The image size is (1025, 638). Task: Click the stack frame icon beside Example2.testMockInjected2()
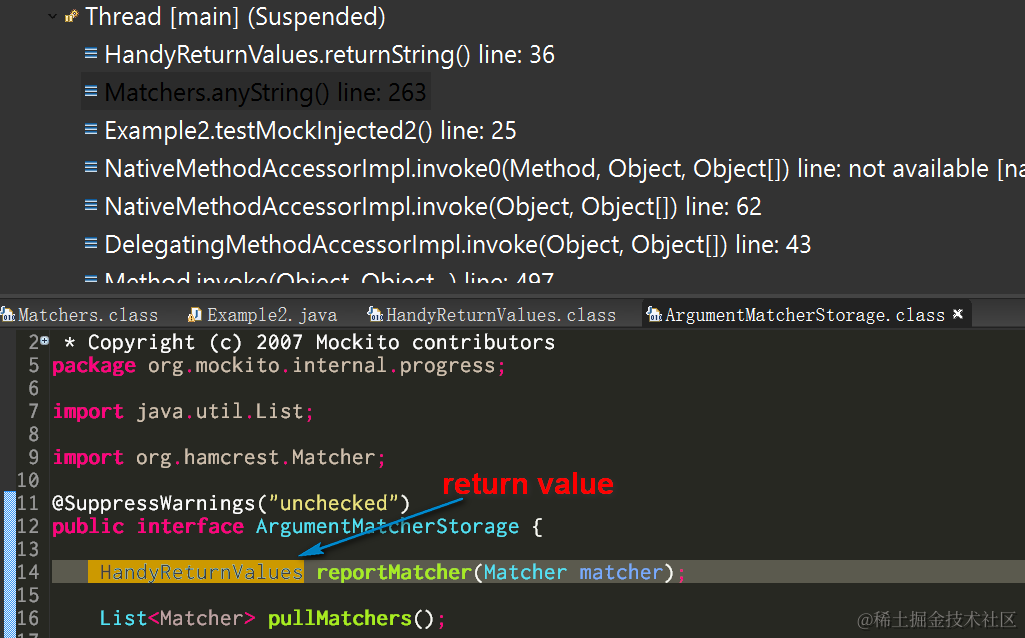[91, 130]
